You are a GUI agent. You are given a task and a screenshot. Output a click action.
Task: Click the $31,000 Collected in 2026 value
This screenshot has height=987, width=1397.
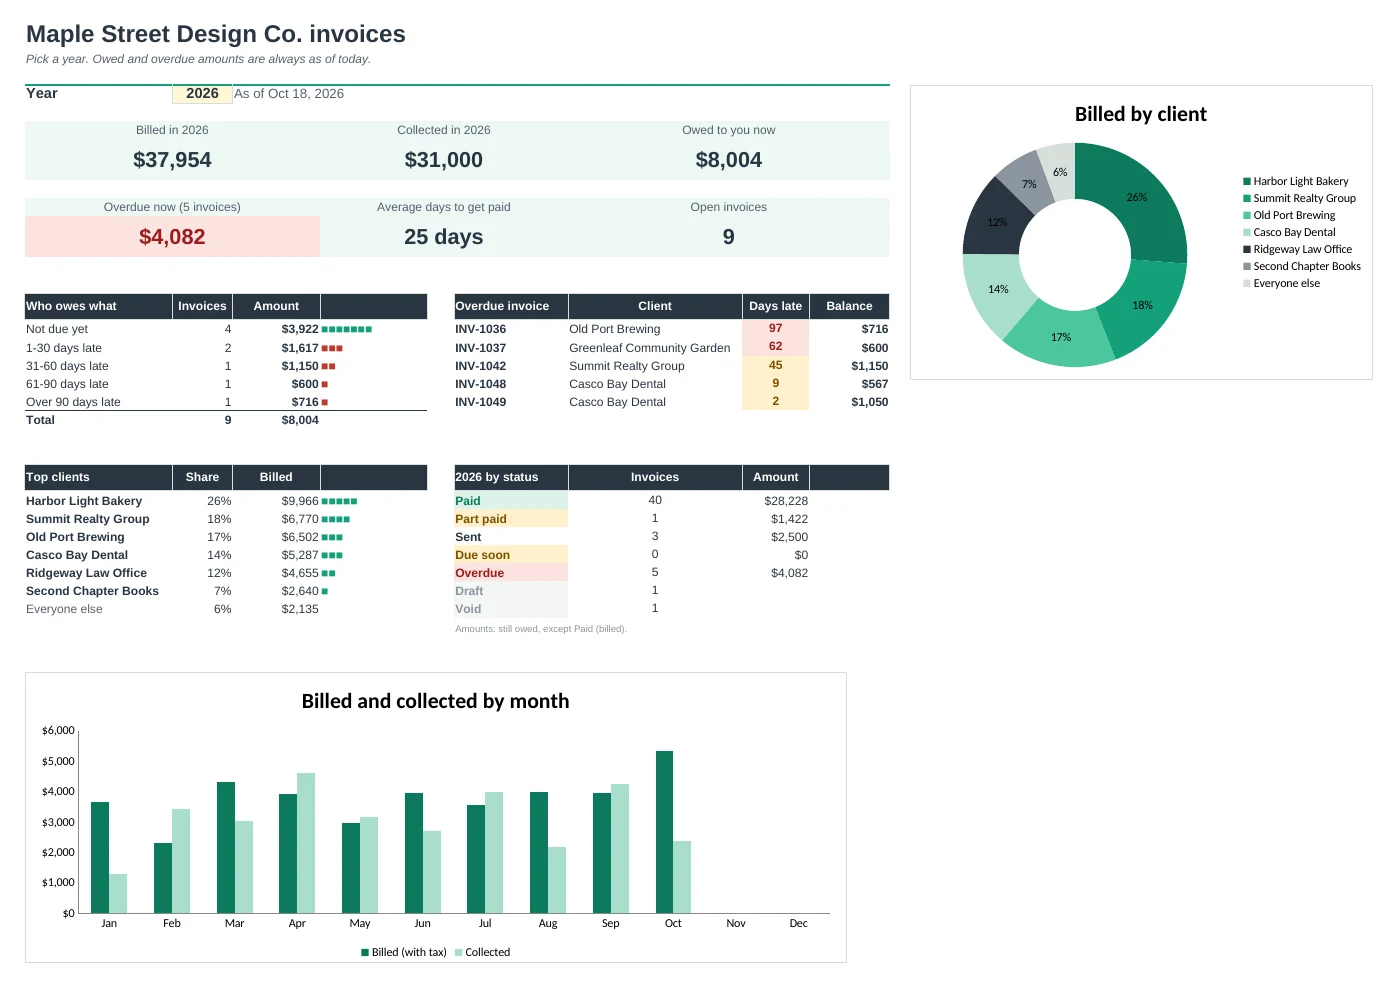click(443, 160)
